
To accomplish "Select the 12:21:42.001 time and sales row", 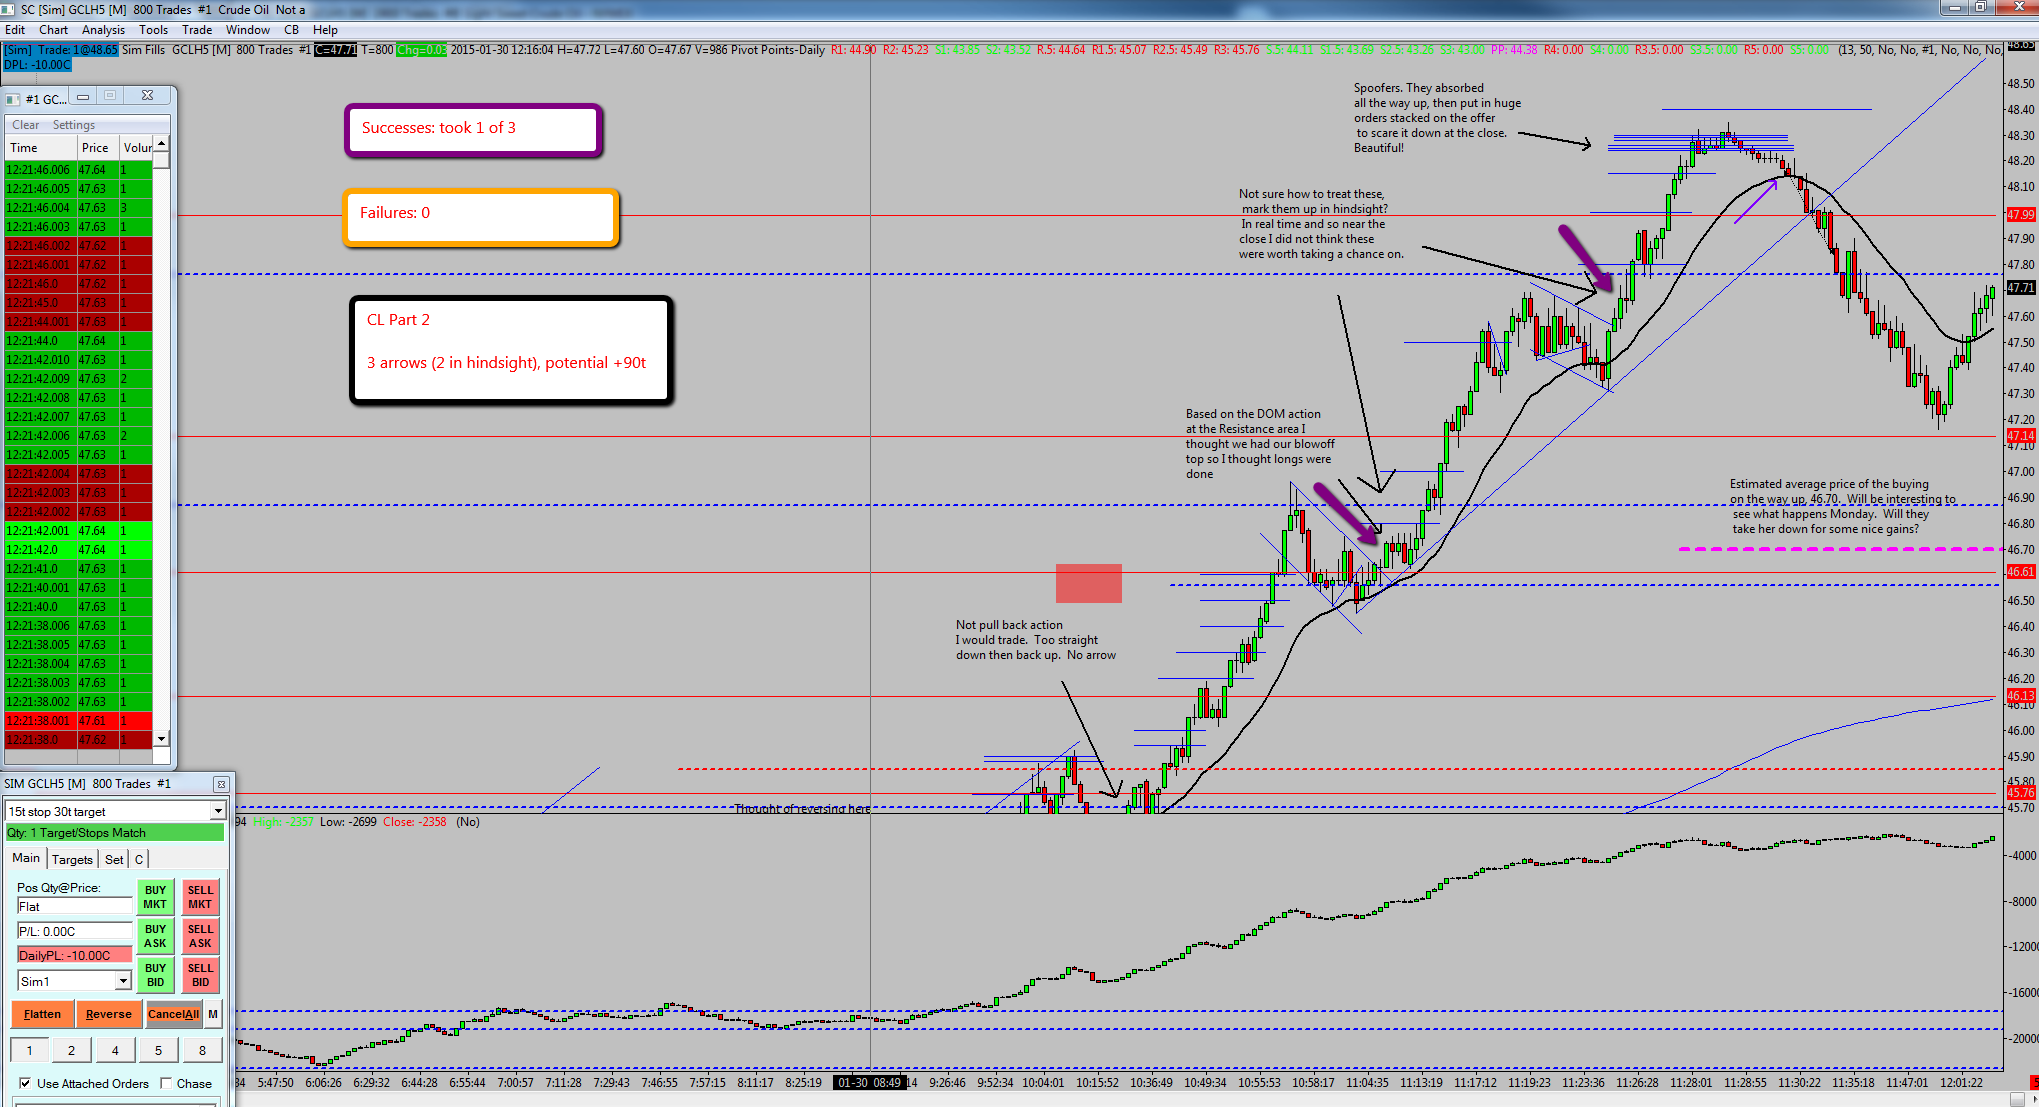I will click(79, 531).
